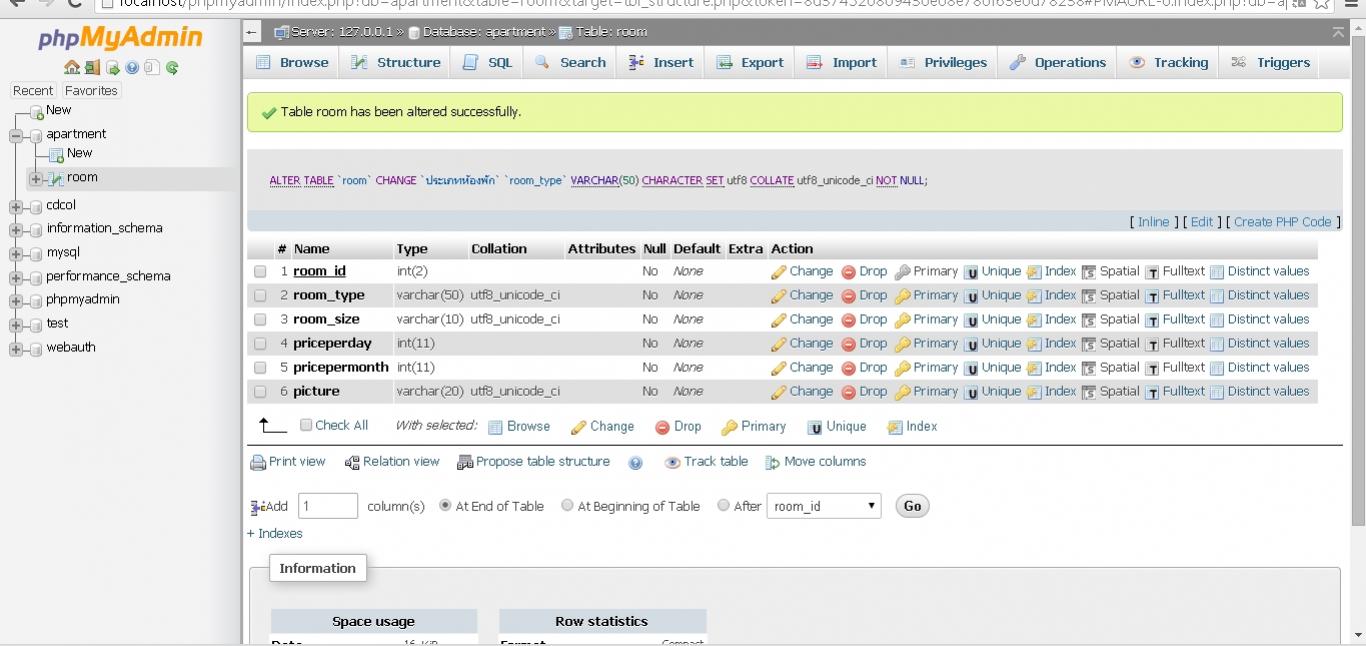
Task: Change the priceperday column
Action: coord(802,343)
